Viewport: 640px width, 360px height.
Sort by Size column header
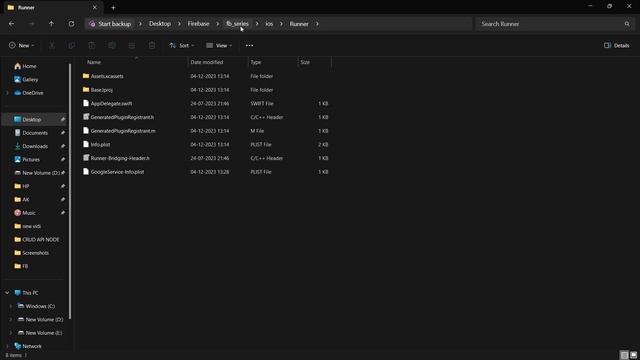[305, 62]
